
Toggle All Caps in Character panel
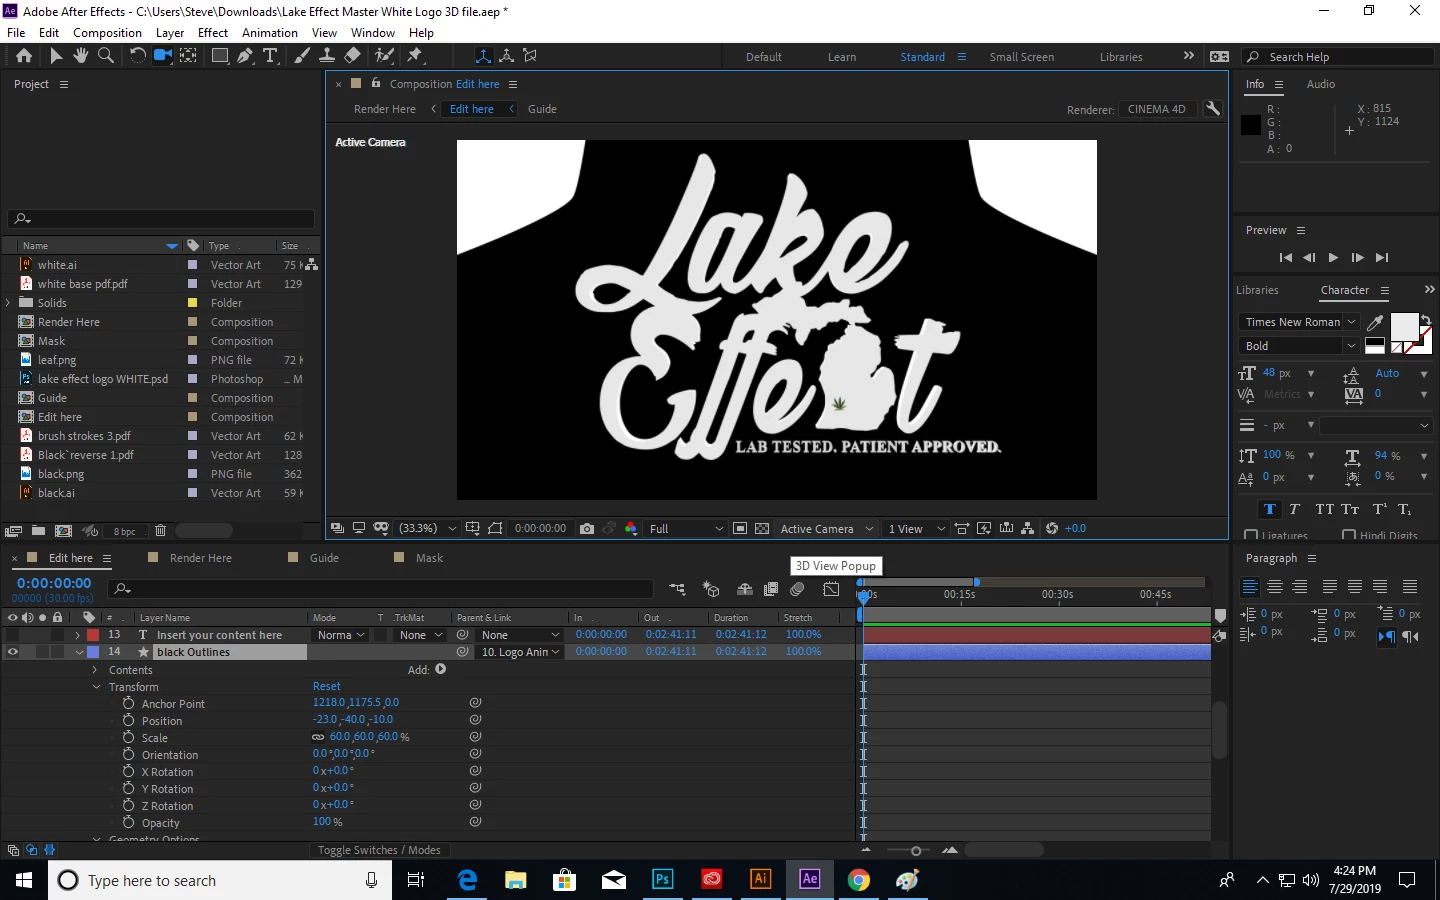tap(1324, 509)
